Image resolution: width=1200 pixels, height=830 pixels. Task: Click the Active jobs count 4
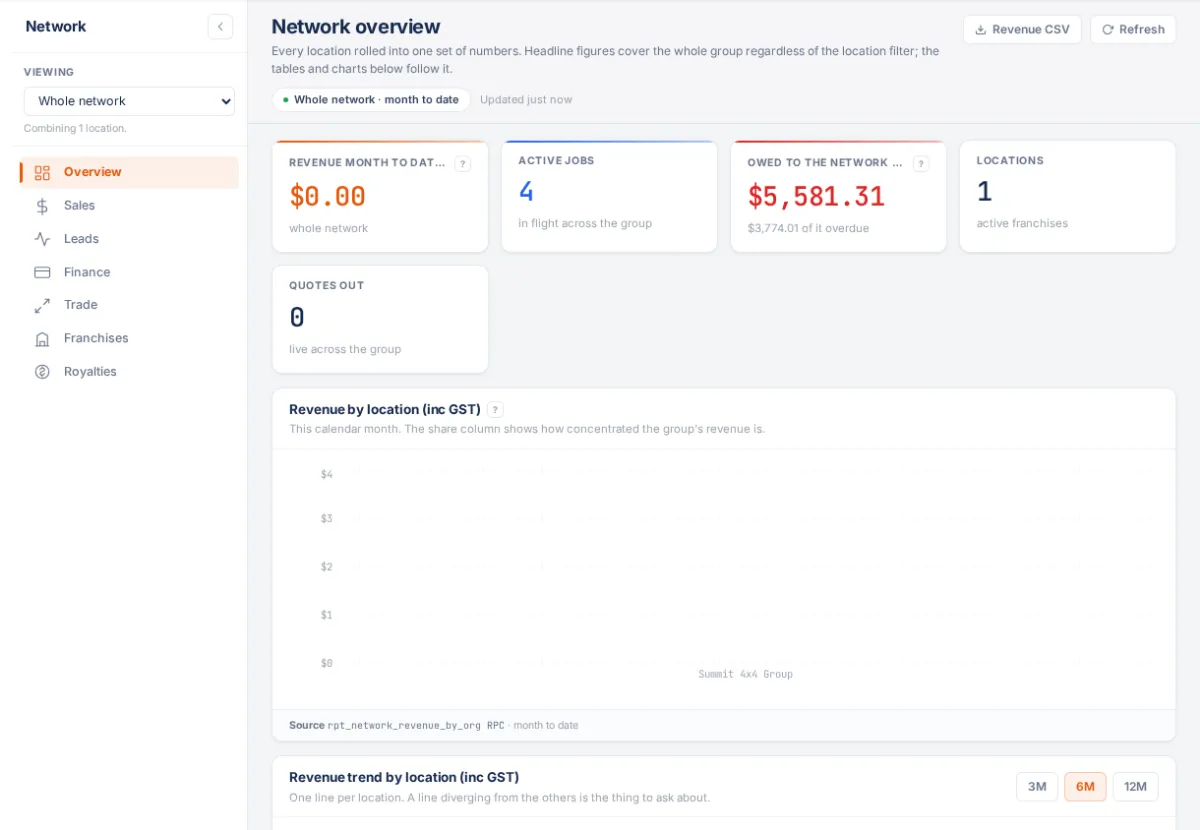pyautogui.click(x=526, y=191)
